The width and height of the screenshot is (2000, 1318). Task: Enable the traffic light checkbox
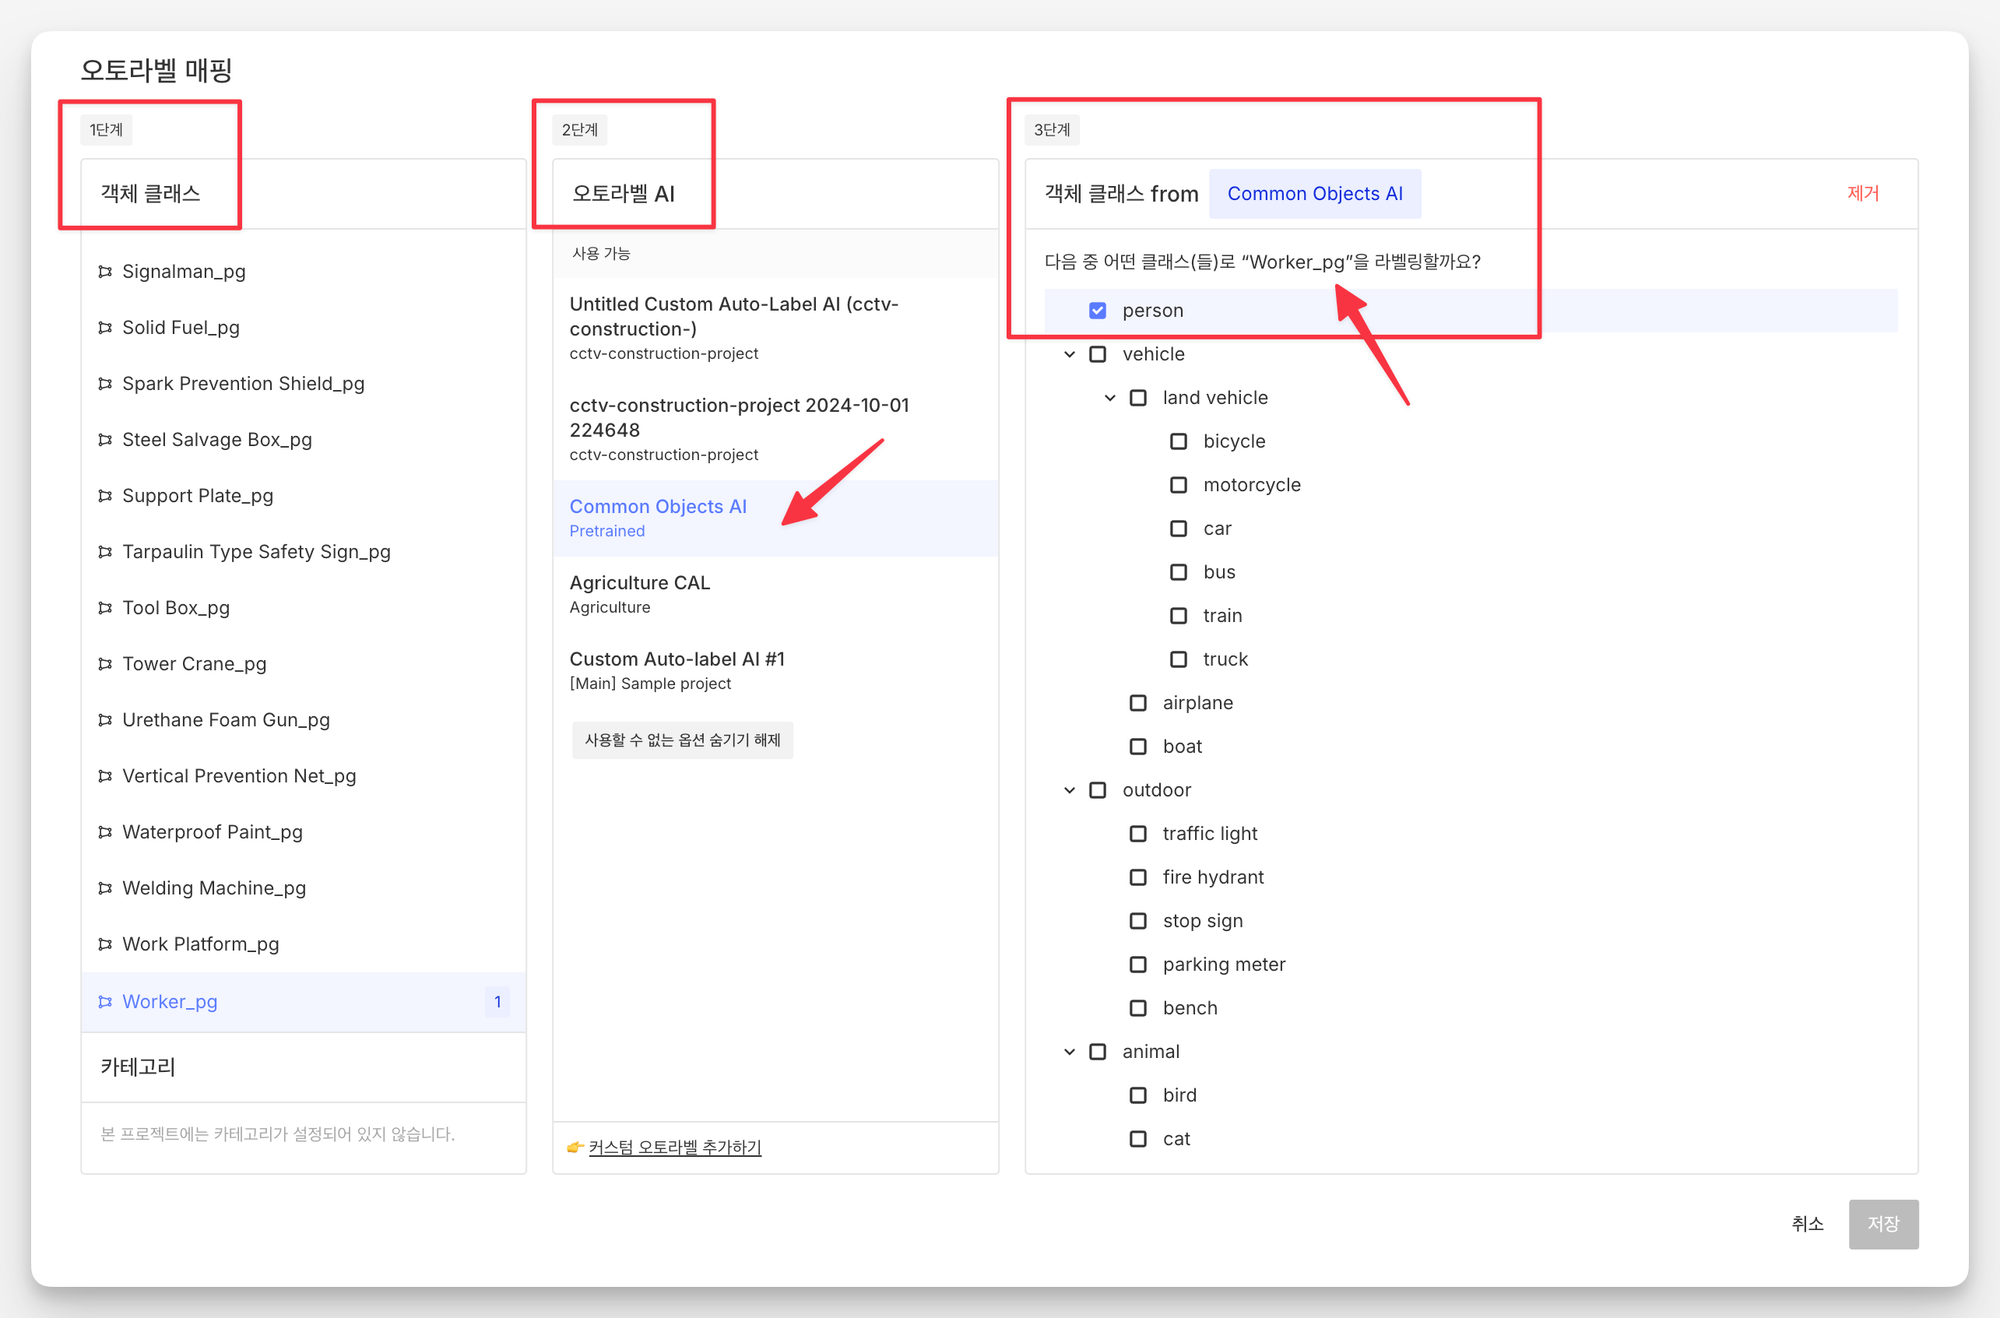pyautogui.click(x=1137, y=834)
